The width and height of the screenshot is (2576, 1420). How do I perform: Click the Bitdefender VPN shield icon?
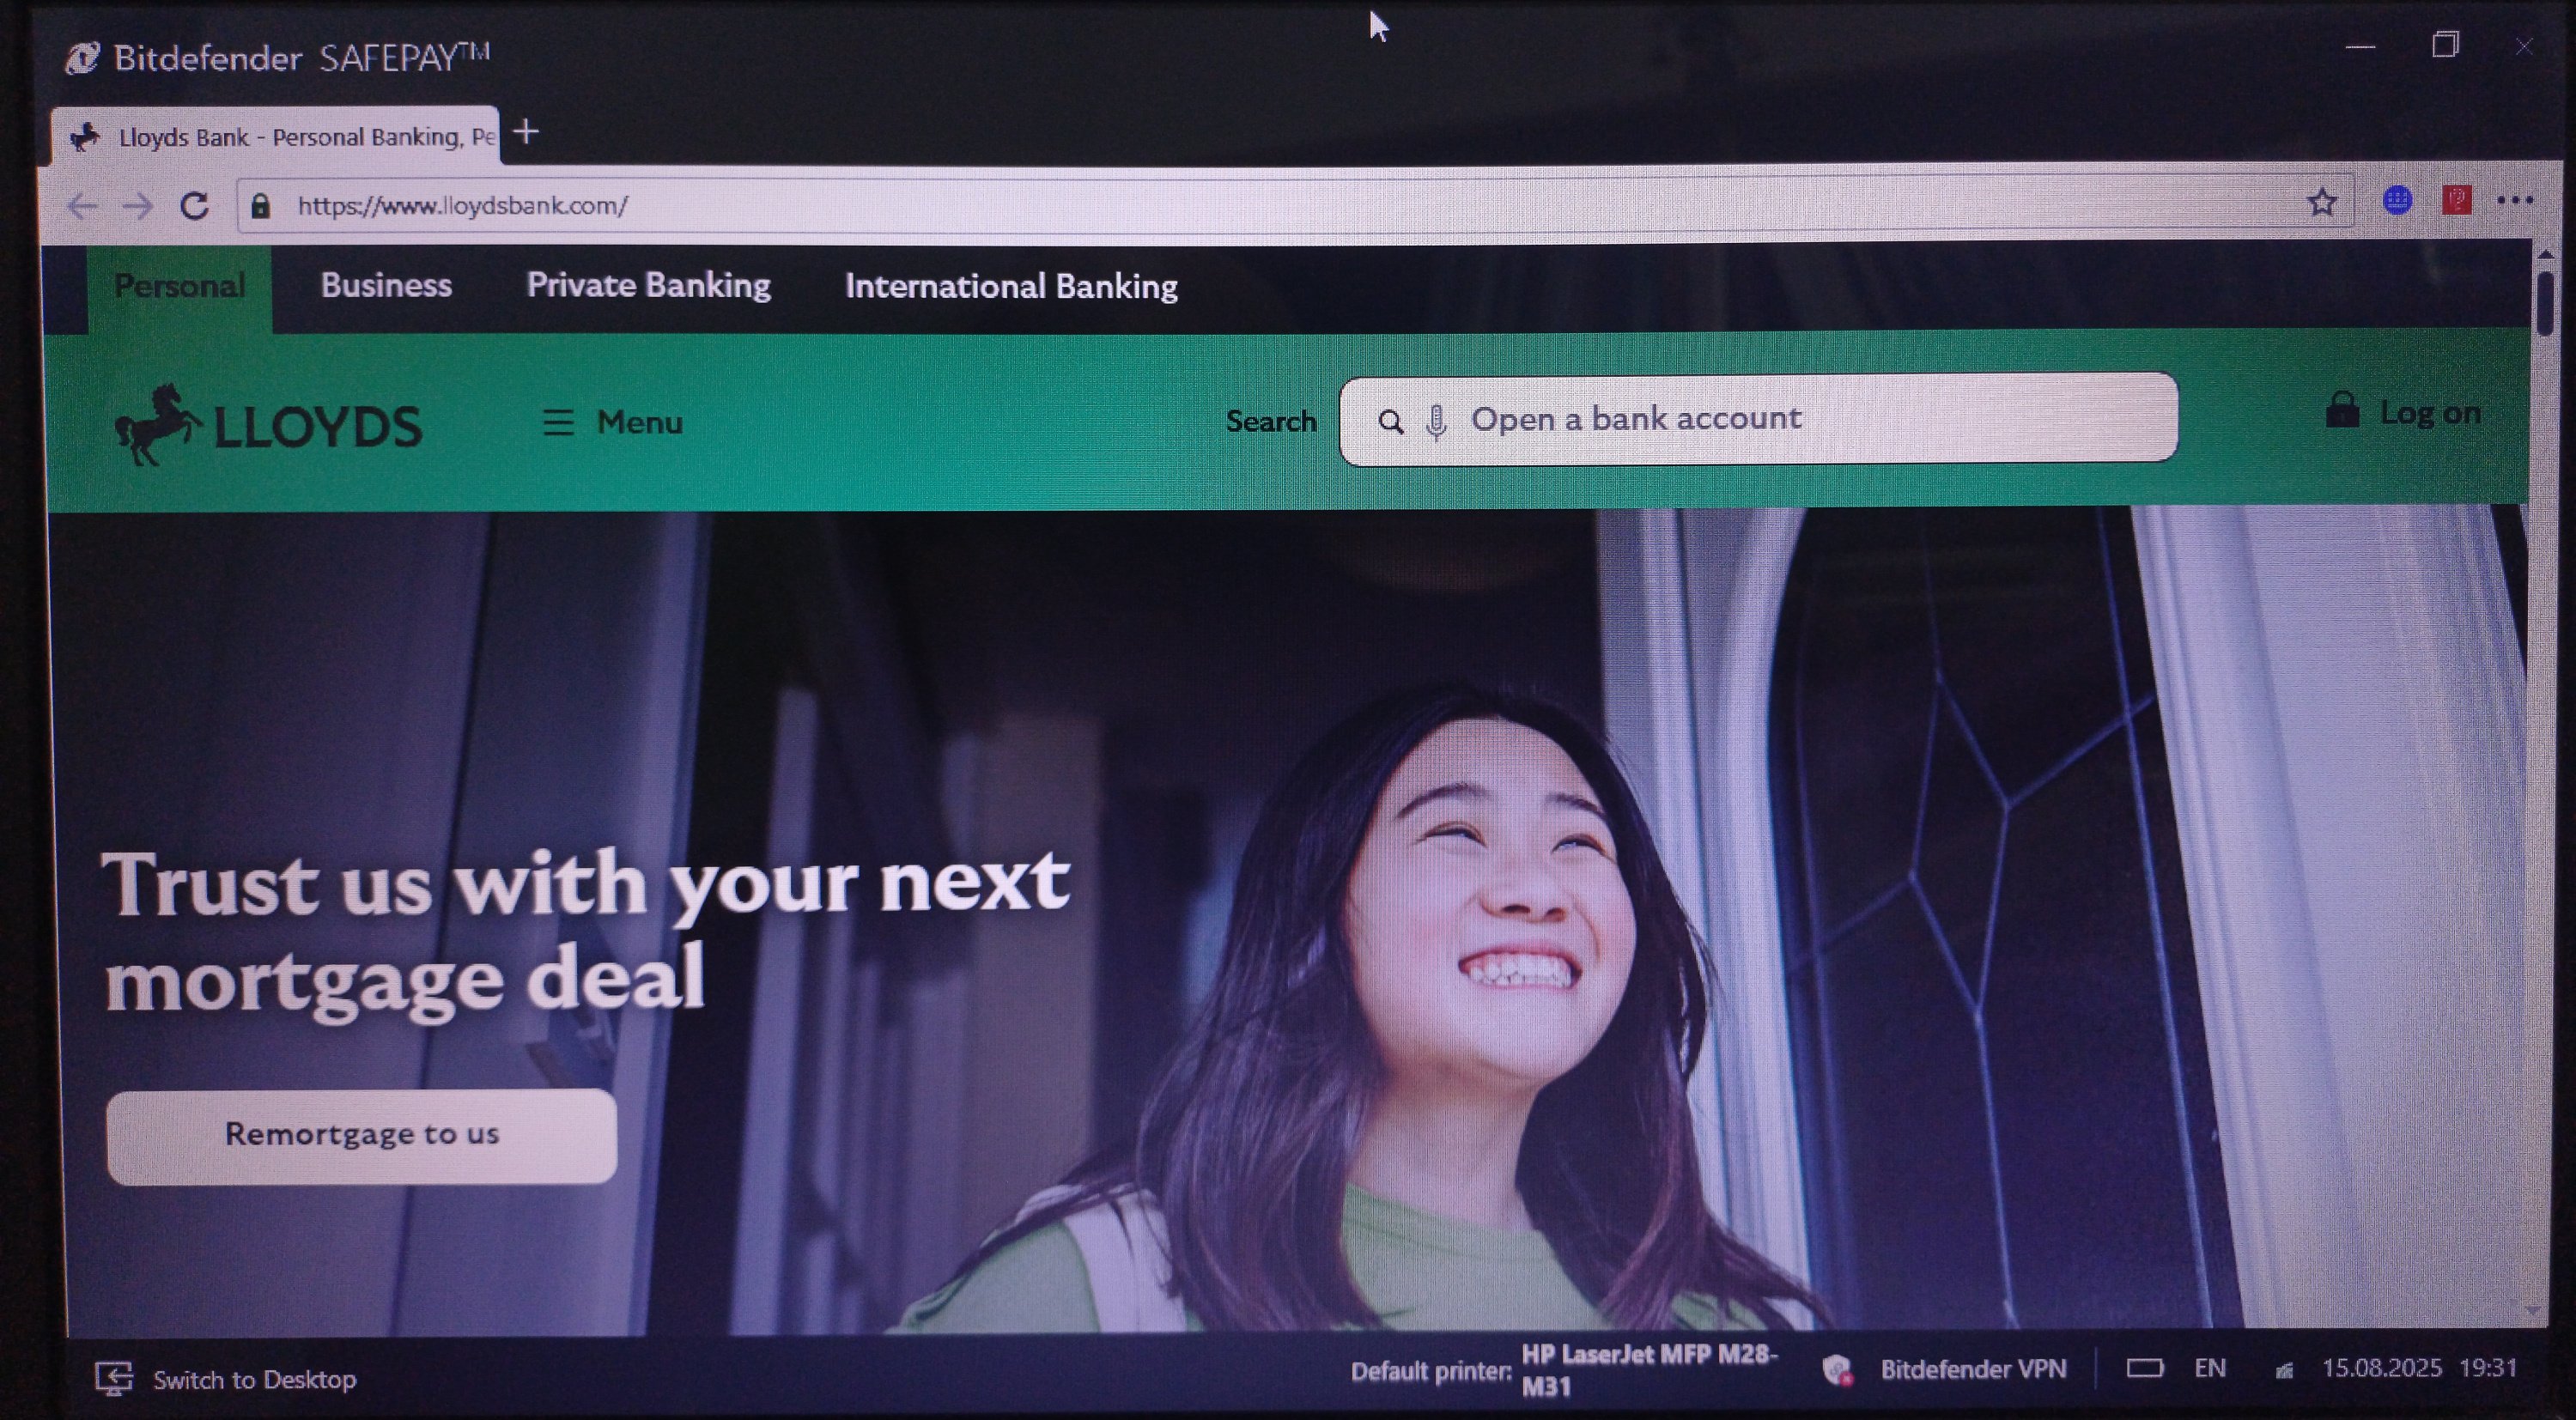click(x=1838, y=1369)
